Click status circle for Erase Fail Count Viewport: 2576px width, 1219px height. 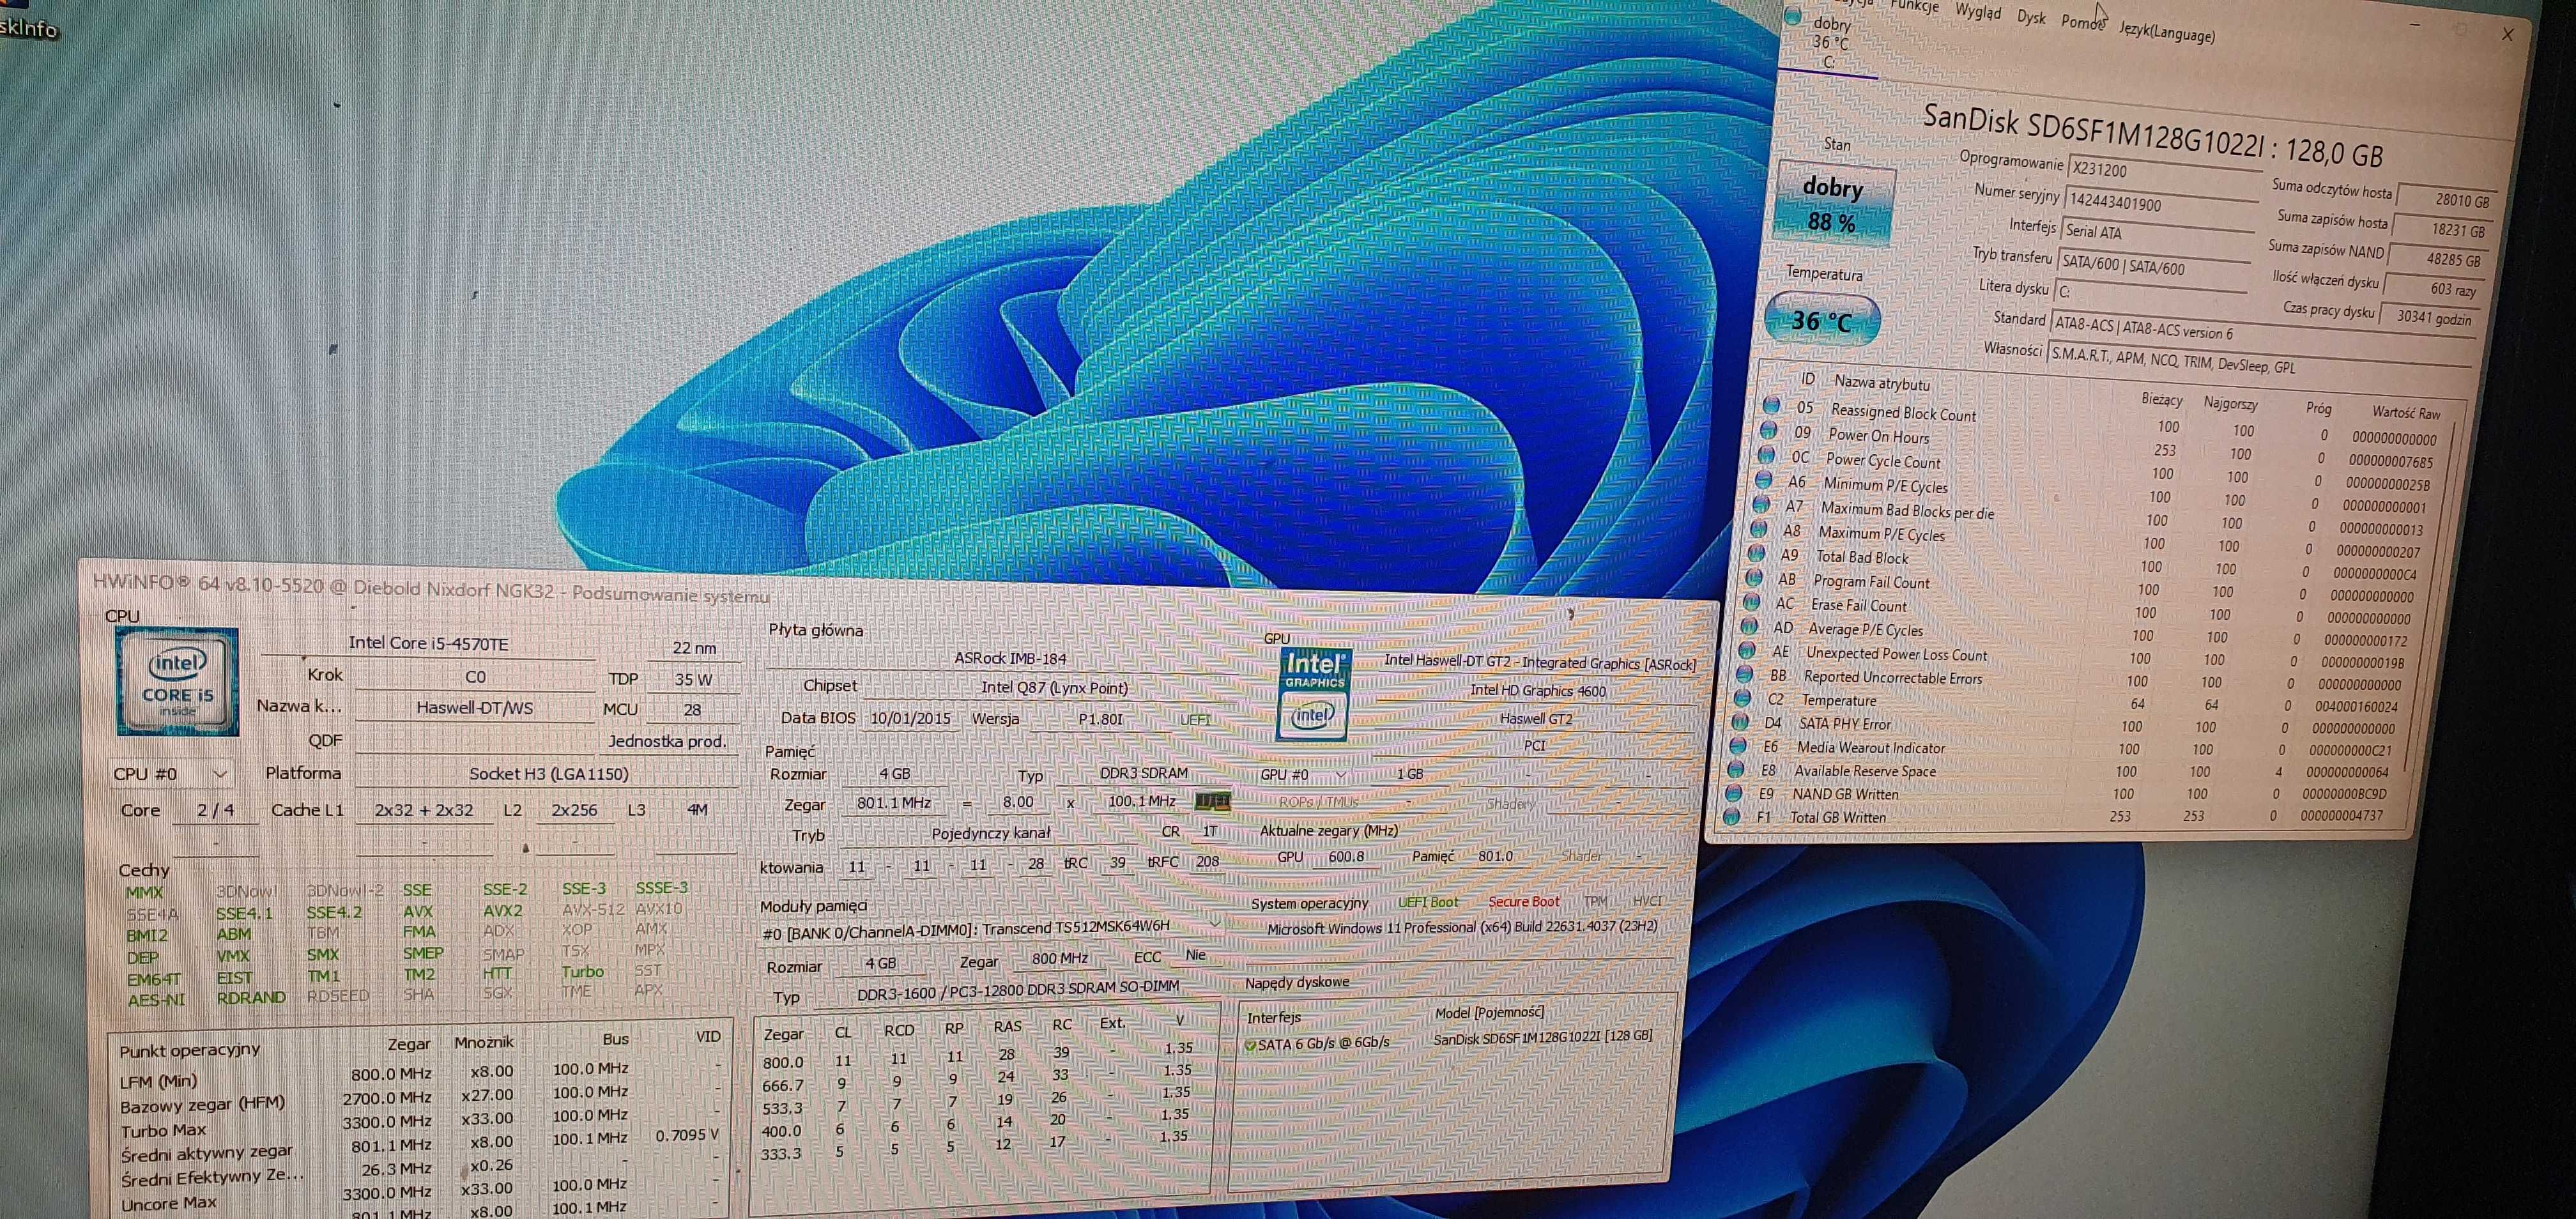pyautogui.click(x=1751, y=601)
